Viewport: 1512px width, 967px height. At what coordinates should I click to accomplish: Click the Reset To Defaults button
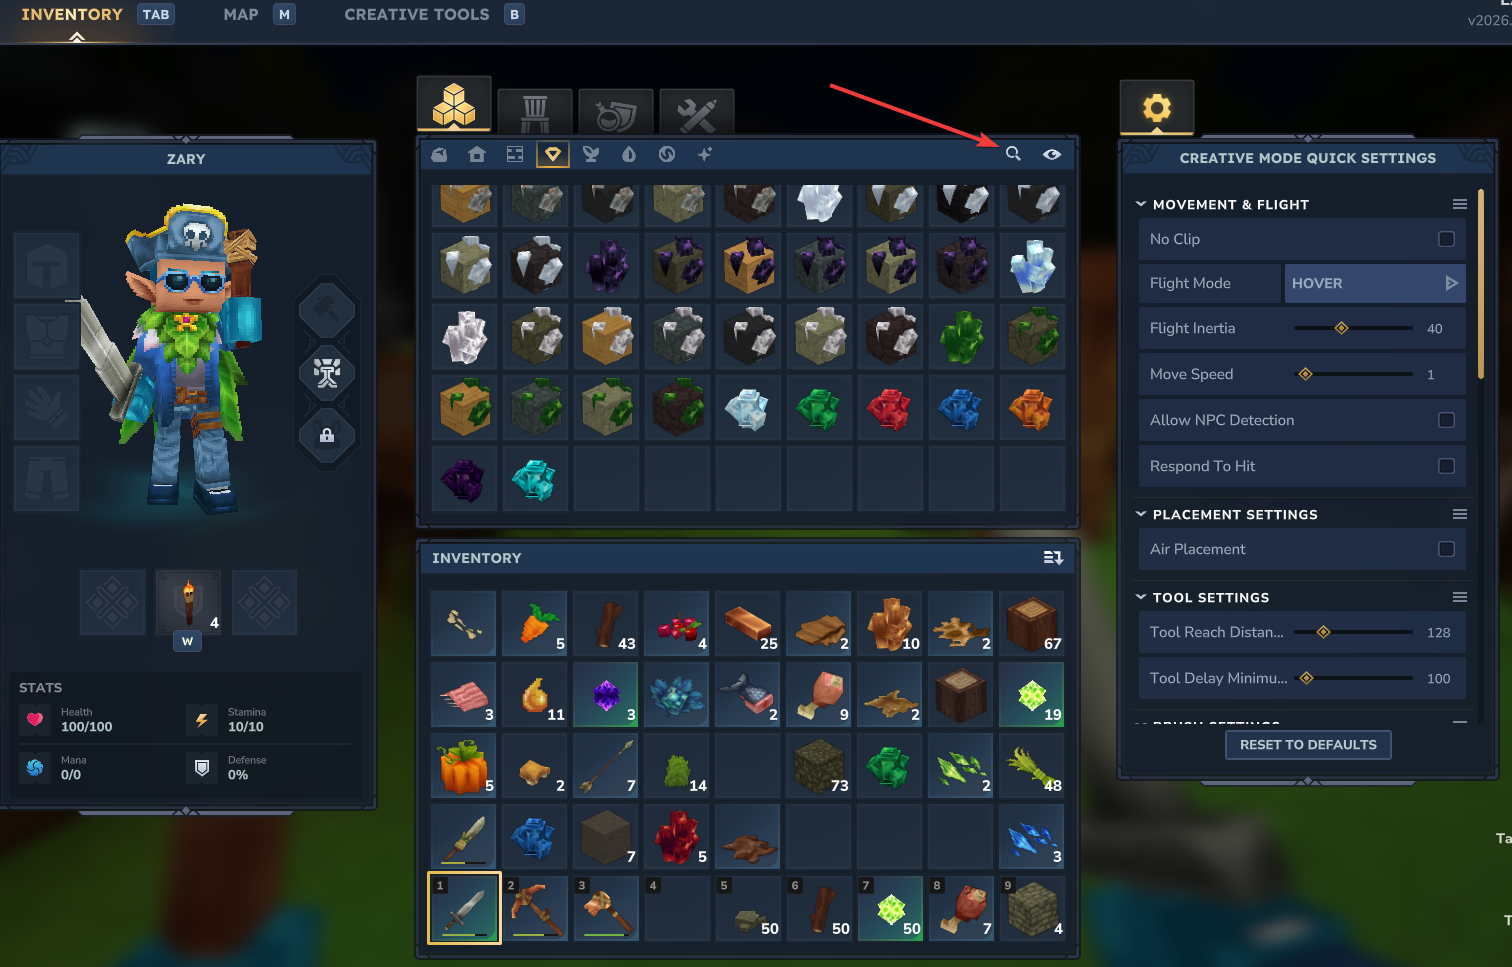click(1308, 745)
